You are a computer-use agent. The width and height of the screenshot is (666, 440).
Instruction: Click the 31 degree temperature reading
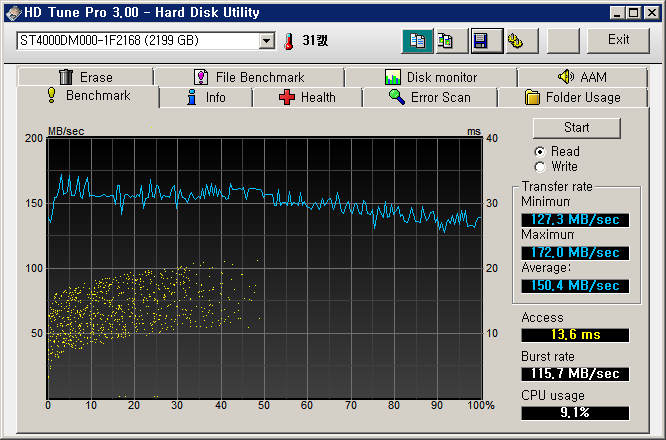click(x=315, y=41)
